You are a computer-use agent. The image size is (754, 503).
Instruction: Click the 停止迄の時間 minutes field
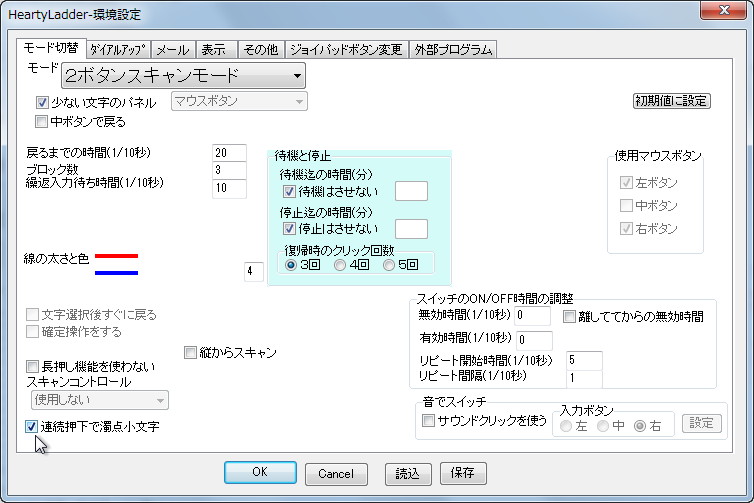pyautogui.click(x=411, y=229)
